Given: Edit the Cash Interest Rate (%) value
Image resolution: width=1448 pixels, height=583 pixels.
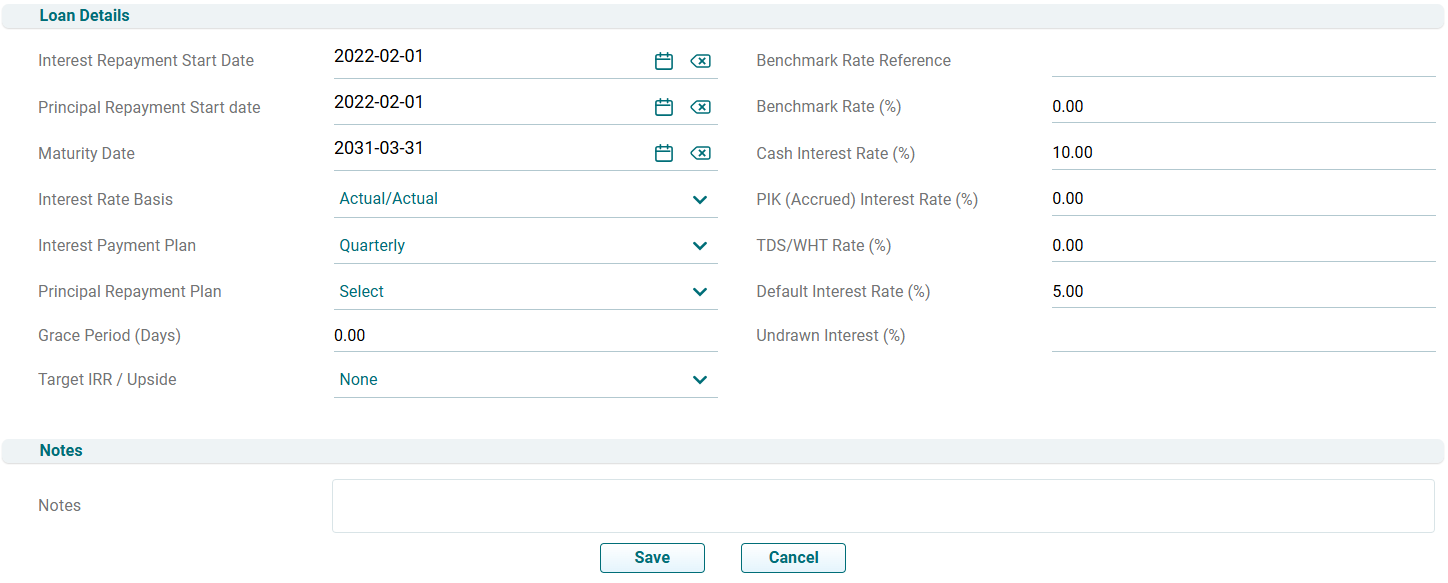Looking at the screenshot, I should click(x=1243, y=153).
